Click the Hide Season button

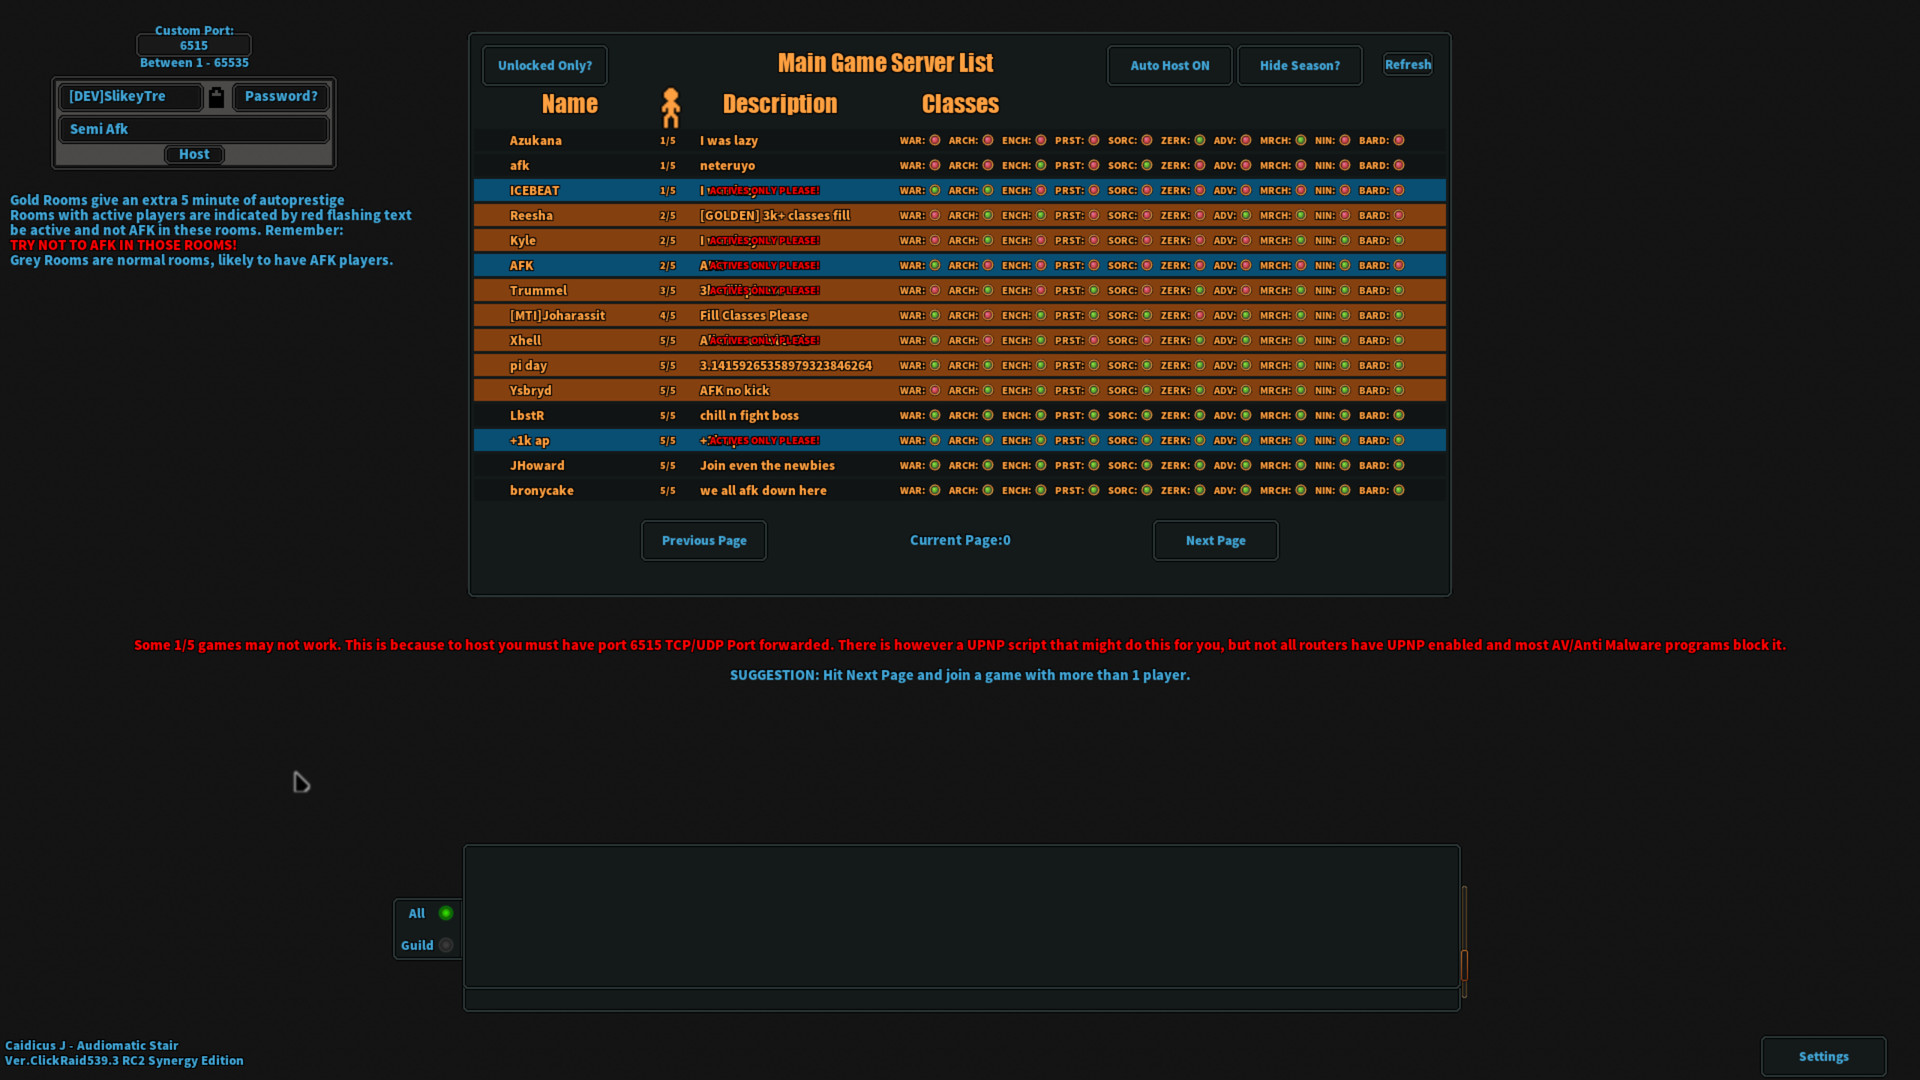[1299, 65]
